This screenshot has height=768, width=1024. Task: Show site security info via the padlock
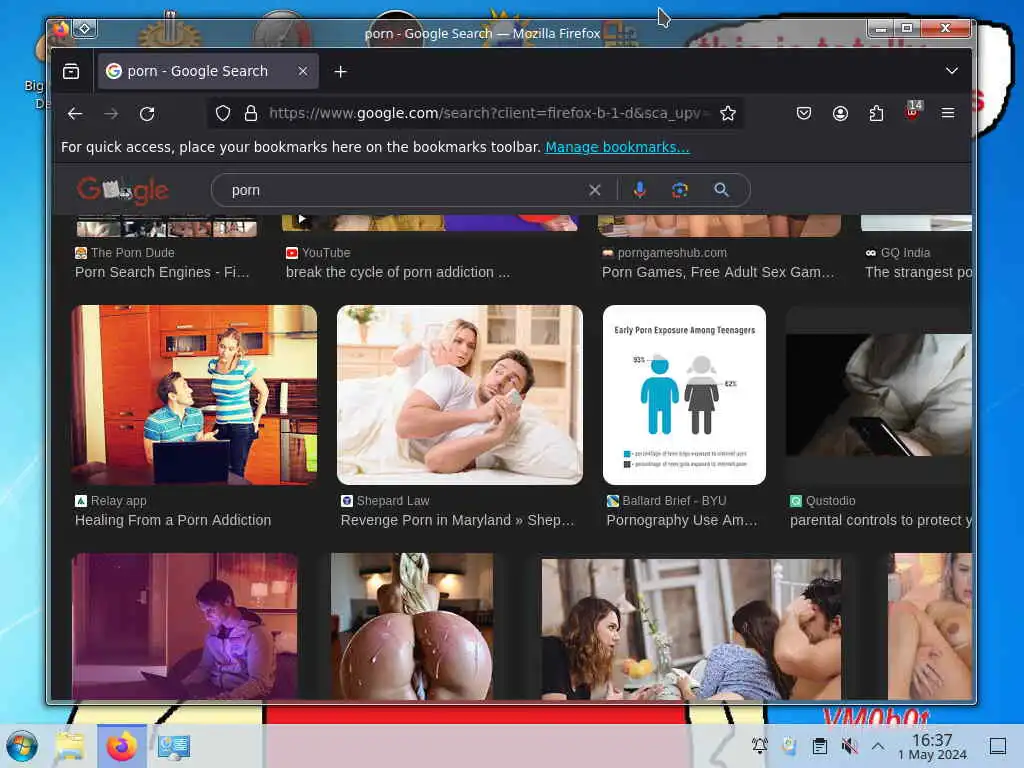[250, 114]
